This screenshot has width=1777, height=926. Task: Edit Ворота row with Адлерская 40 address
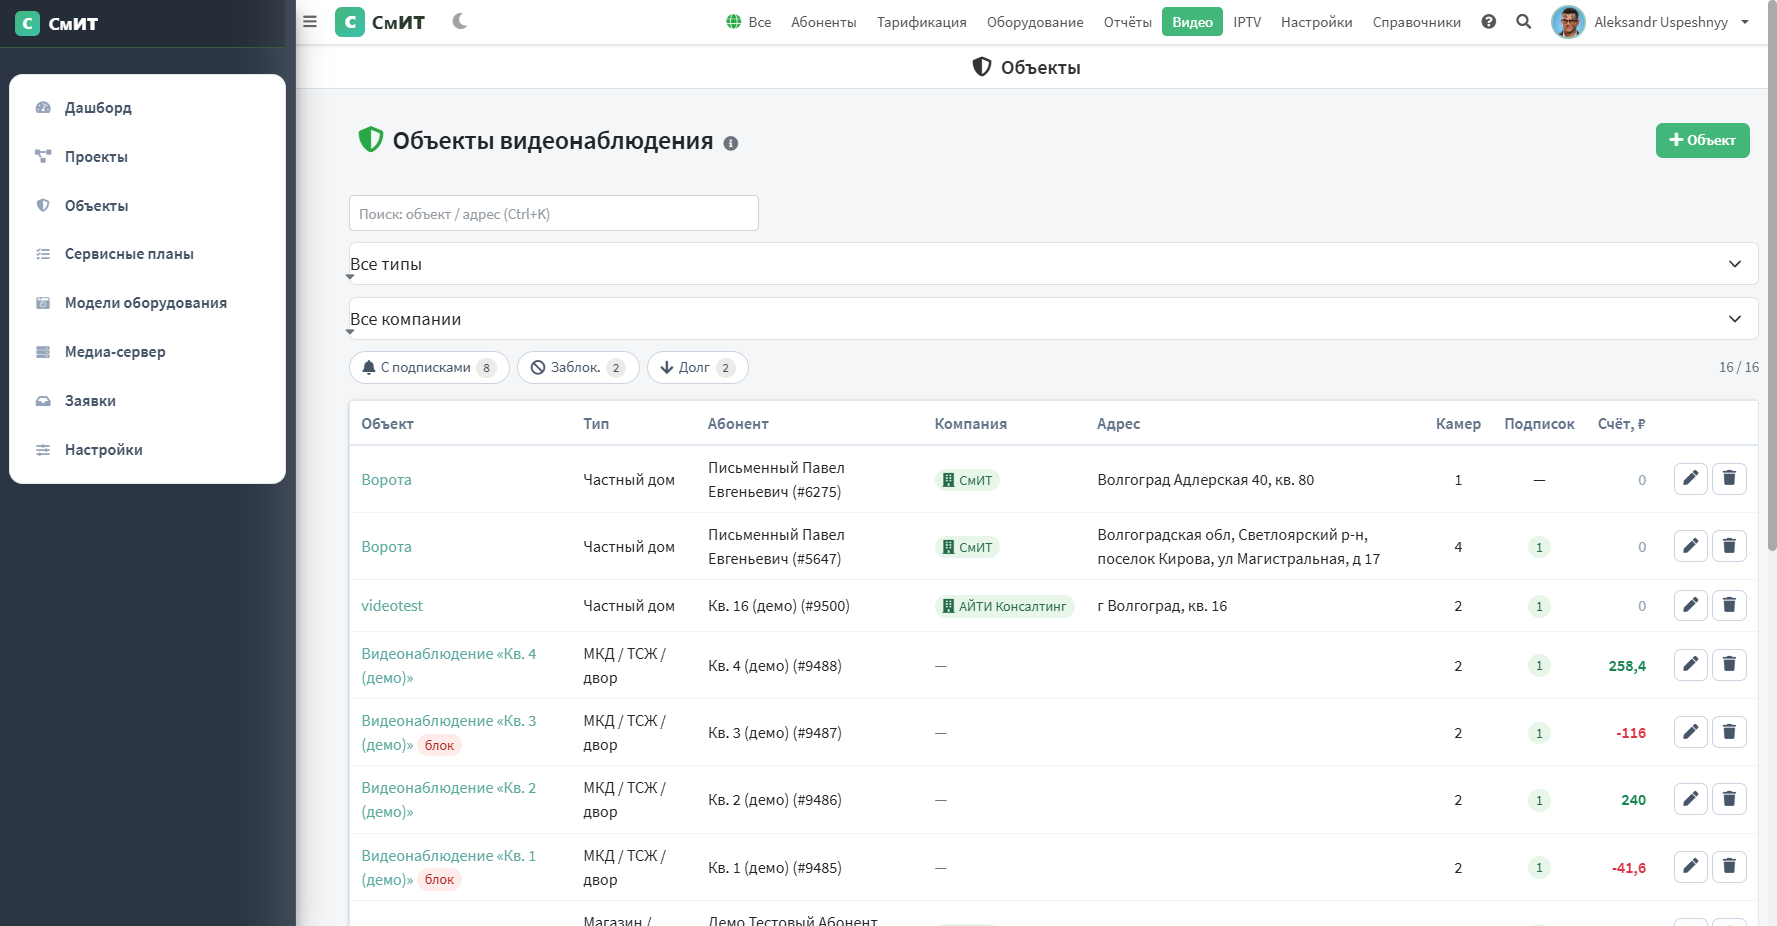pyautogui.click(x=1690, y=479)
